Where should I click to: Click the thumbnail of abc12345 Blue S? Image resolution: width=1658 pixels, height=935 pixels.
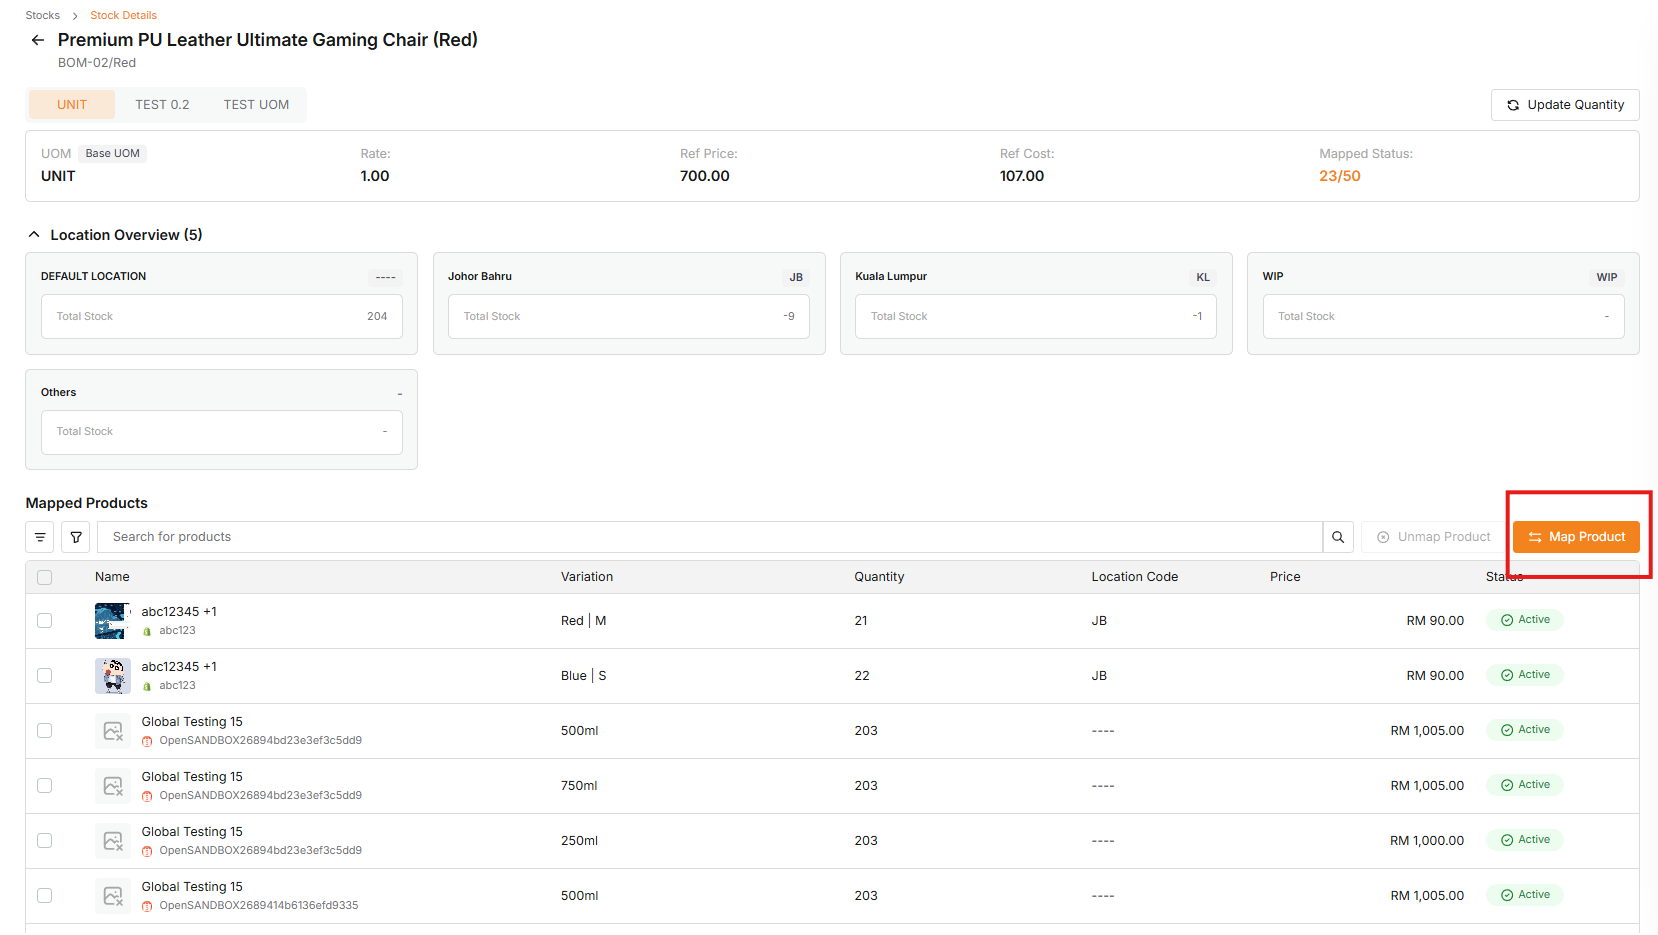pos(112,676)
